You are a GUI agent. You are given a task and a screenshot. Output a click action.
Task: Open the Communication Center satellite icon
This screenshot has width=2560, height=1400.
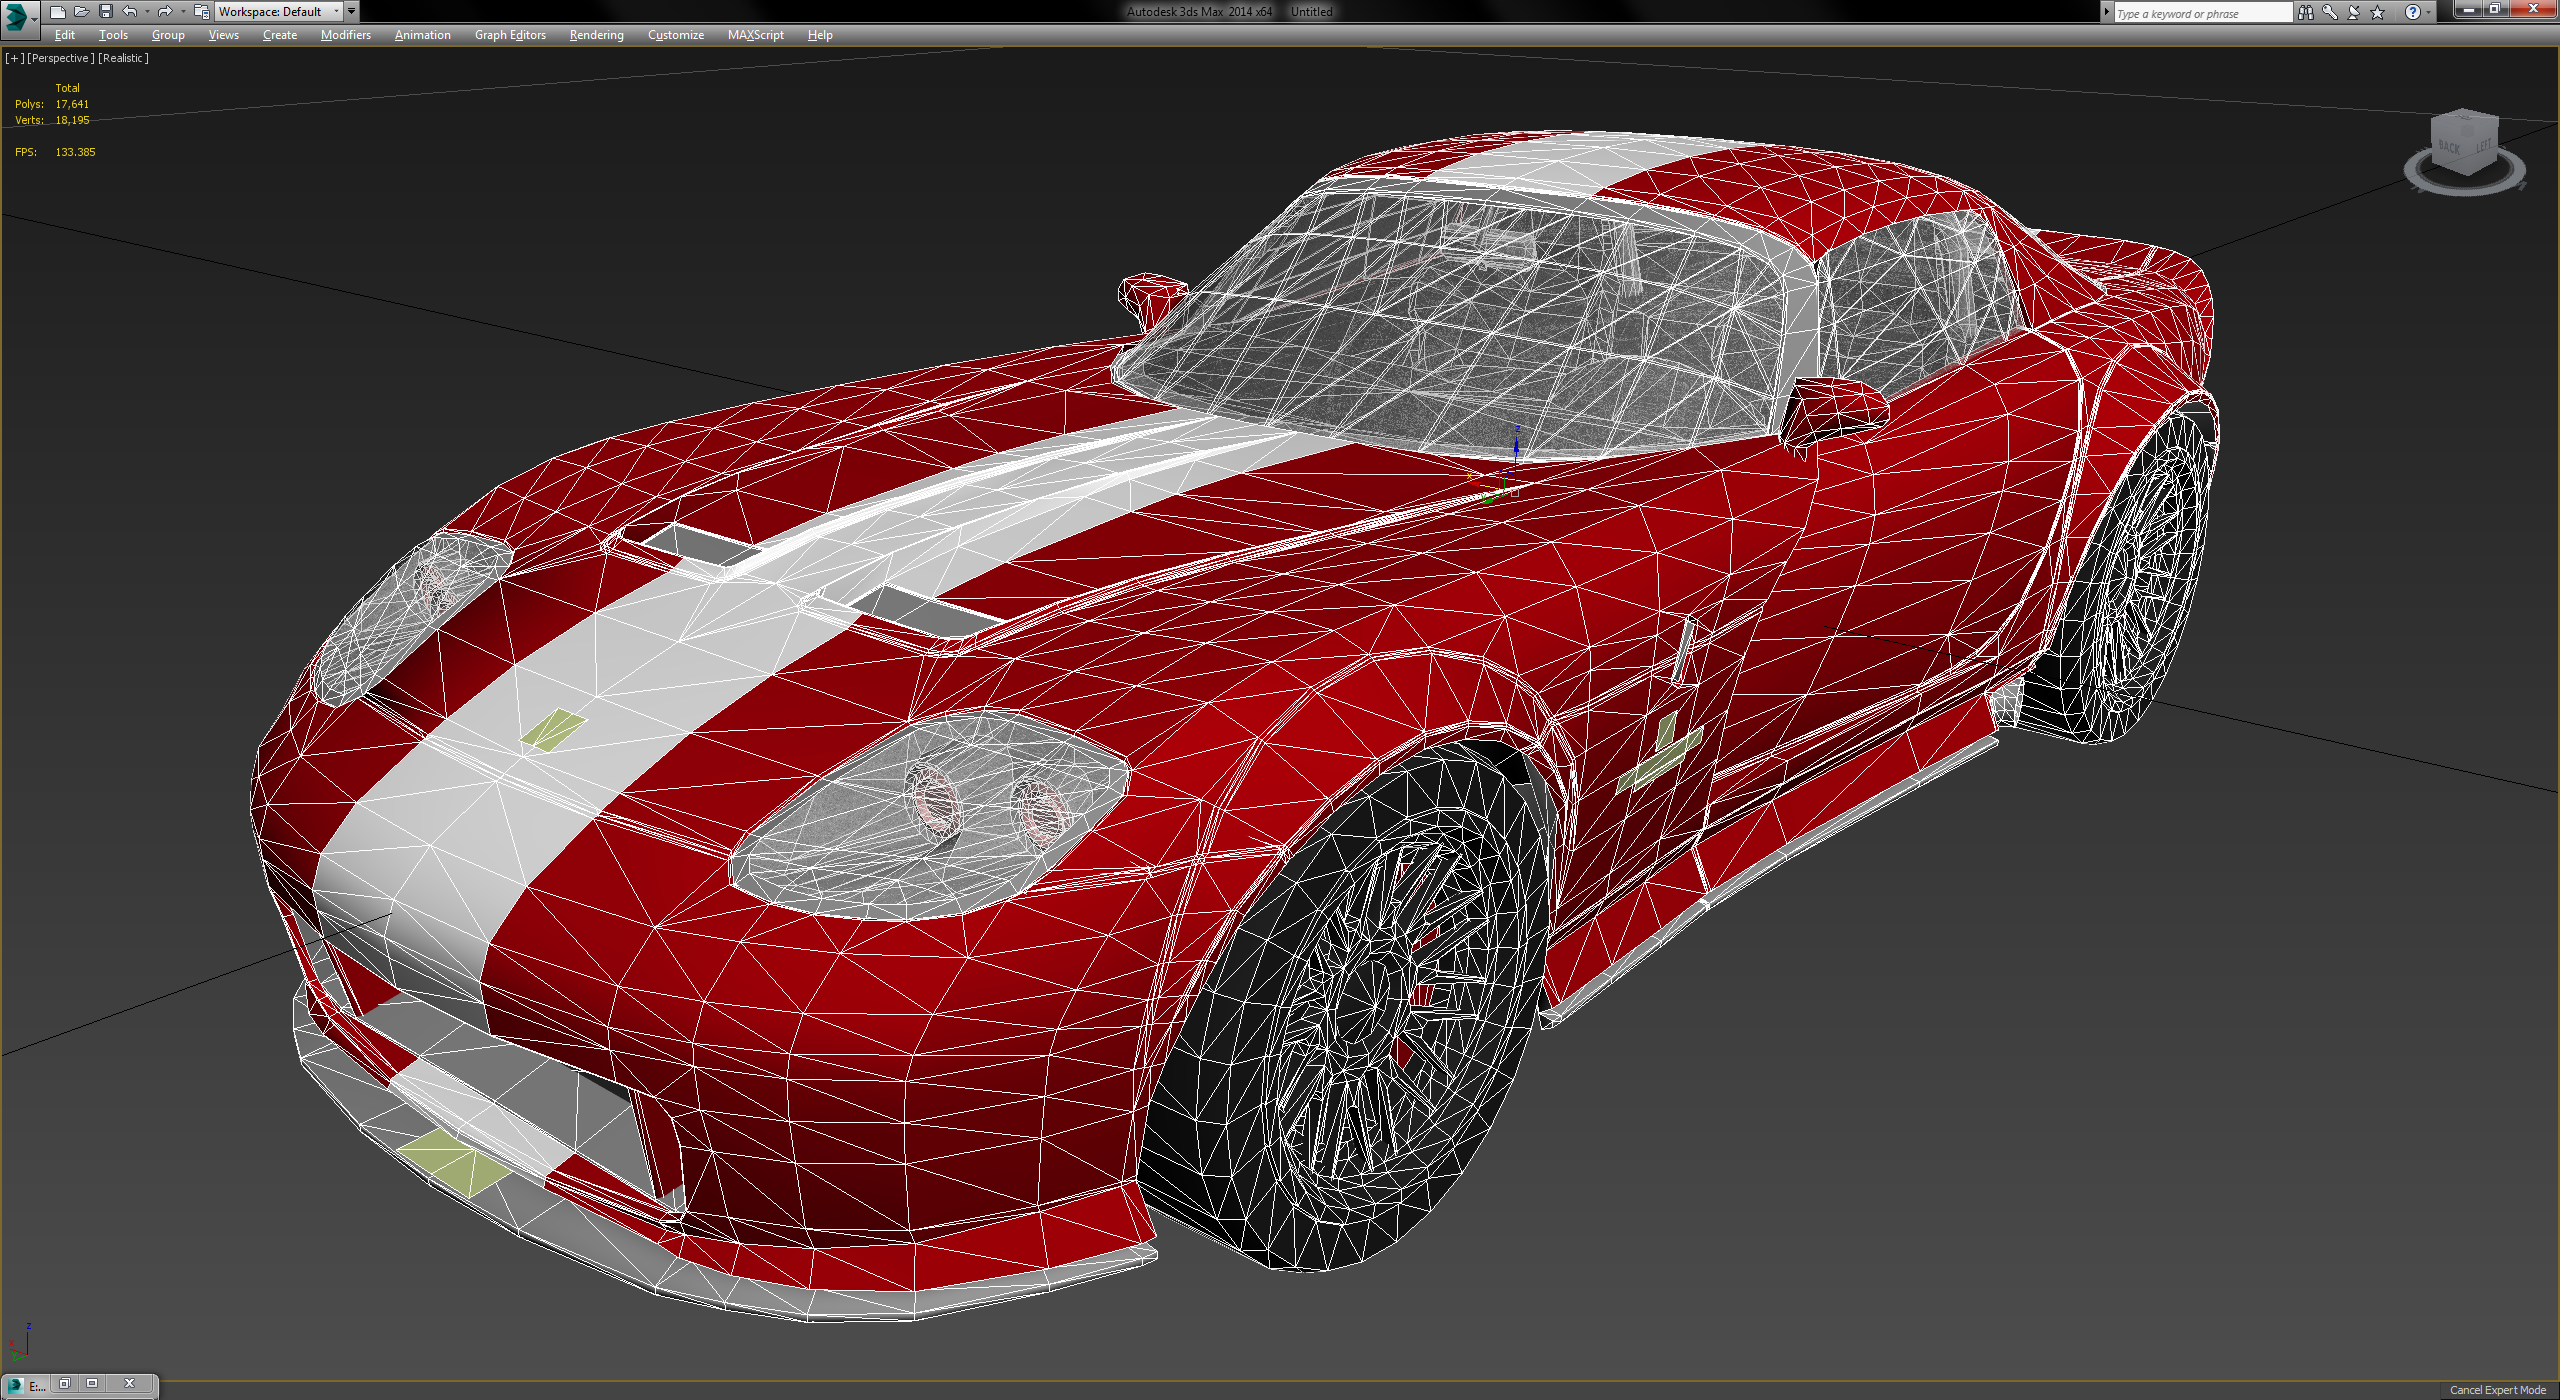click(2353, 12)
